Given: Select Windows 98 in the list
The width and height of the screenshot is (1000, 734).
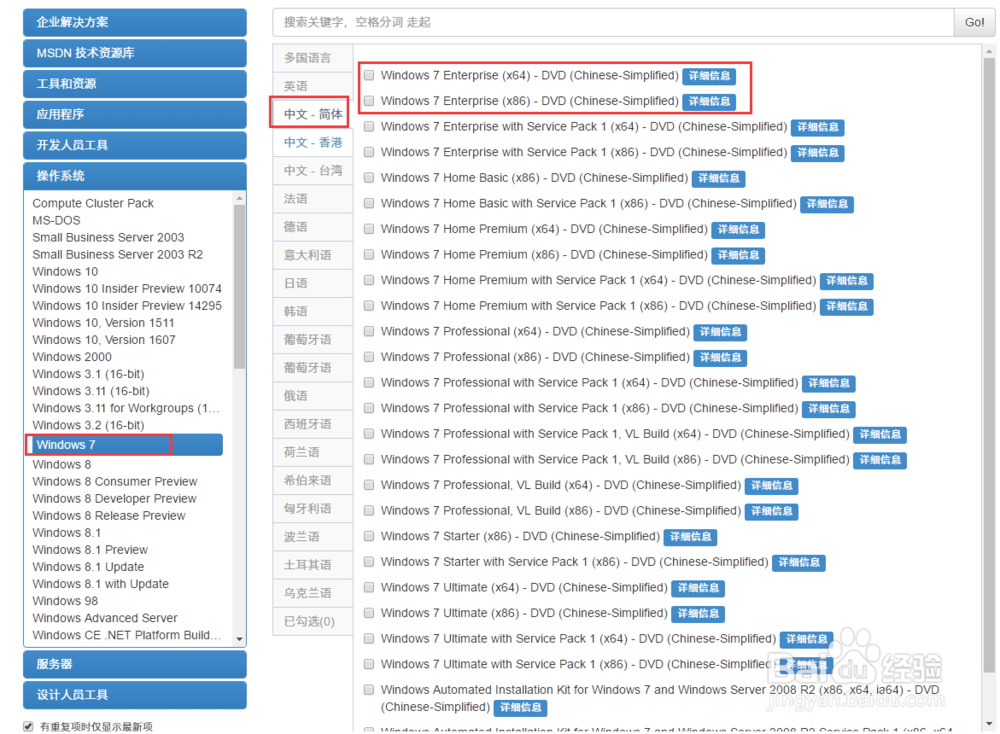Looking at the screenshot, I should click(65, 601).
